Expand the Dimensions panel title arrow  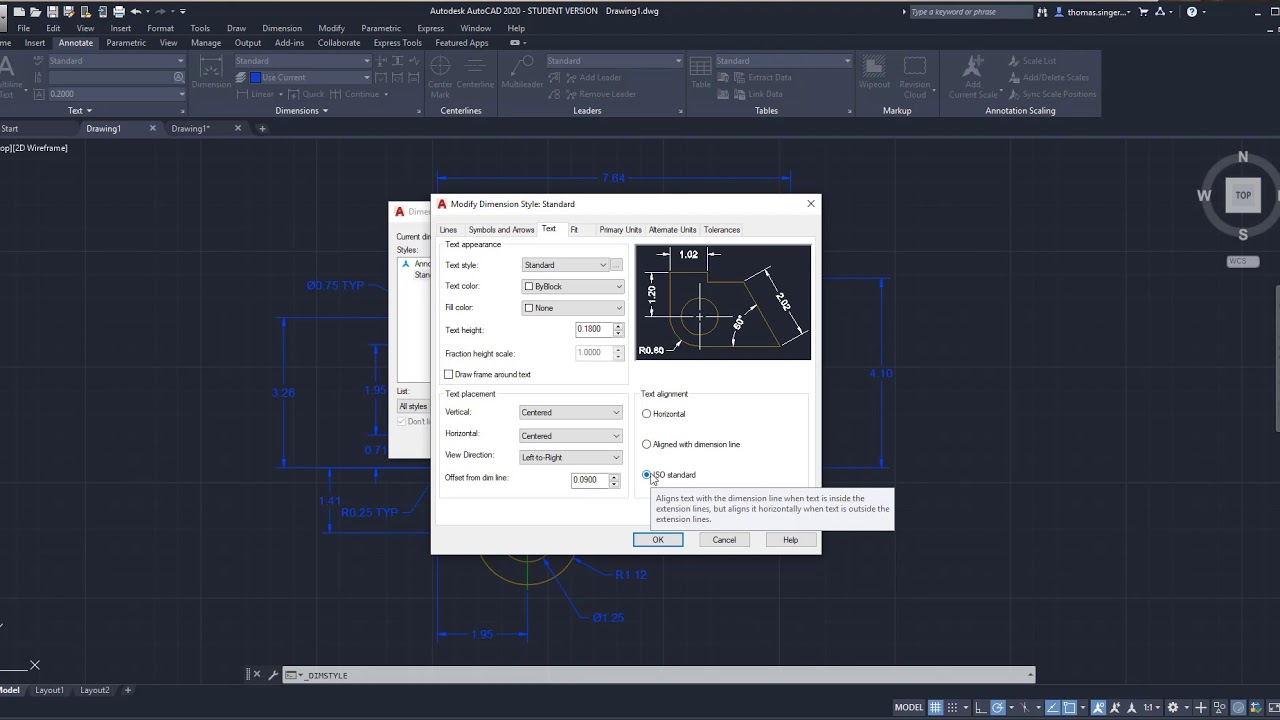click(325, 111)
